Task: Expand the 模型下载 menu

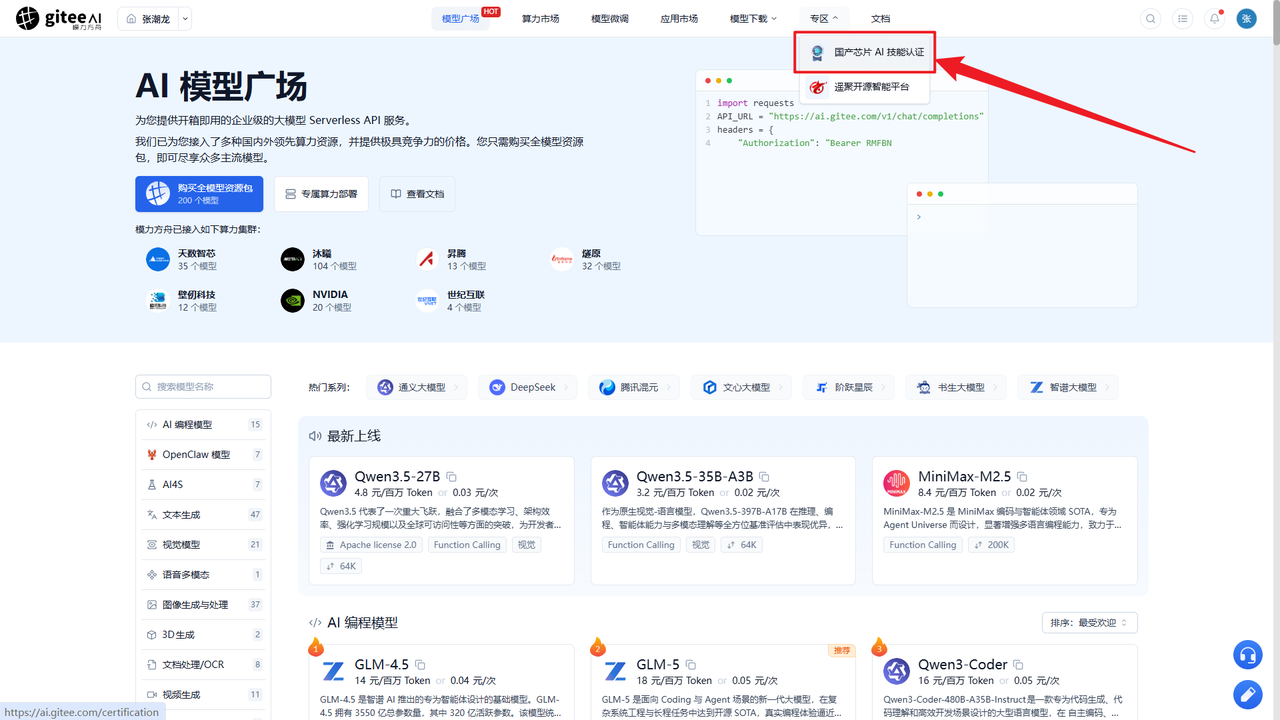Action: (x=753, y=19)
